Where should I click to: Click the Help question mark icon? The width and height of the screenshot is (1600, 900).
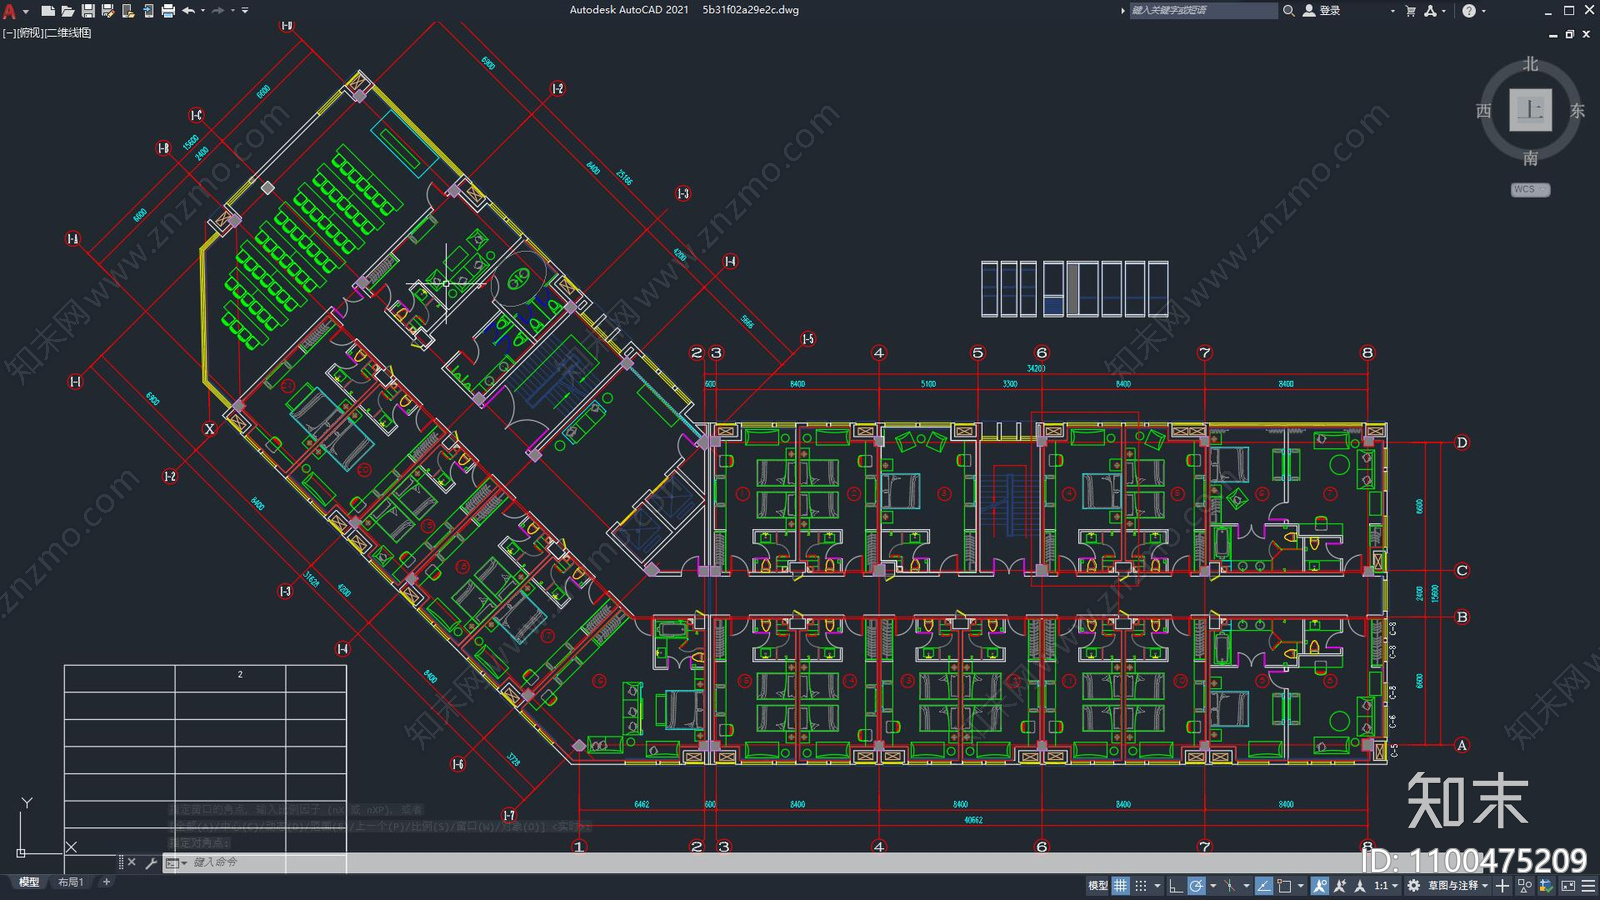coord(1468,11)
